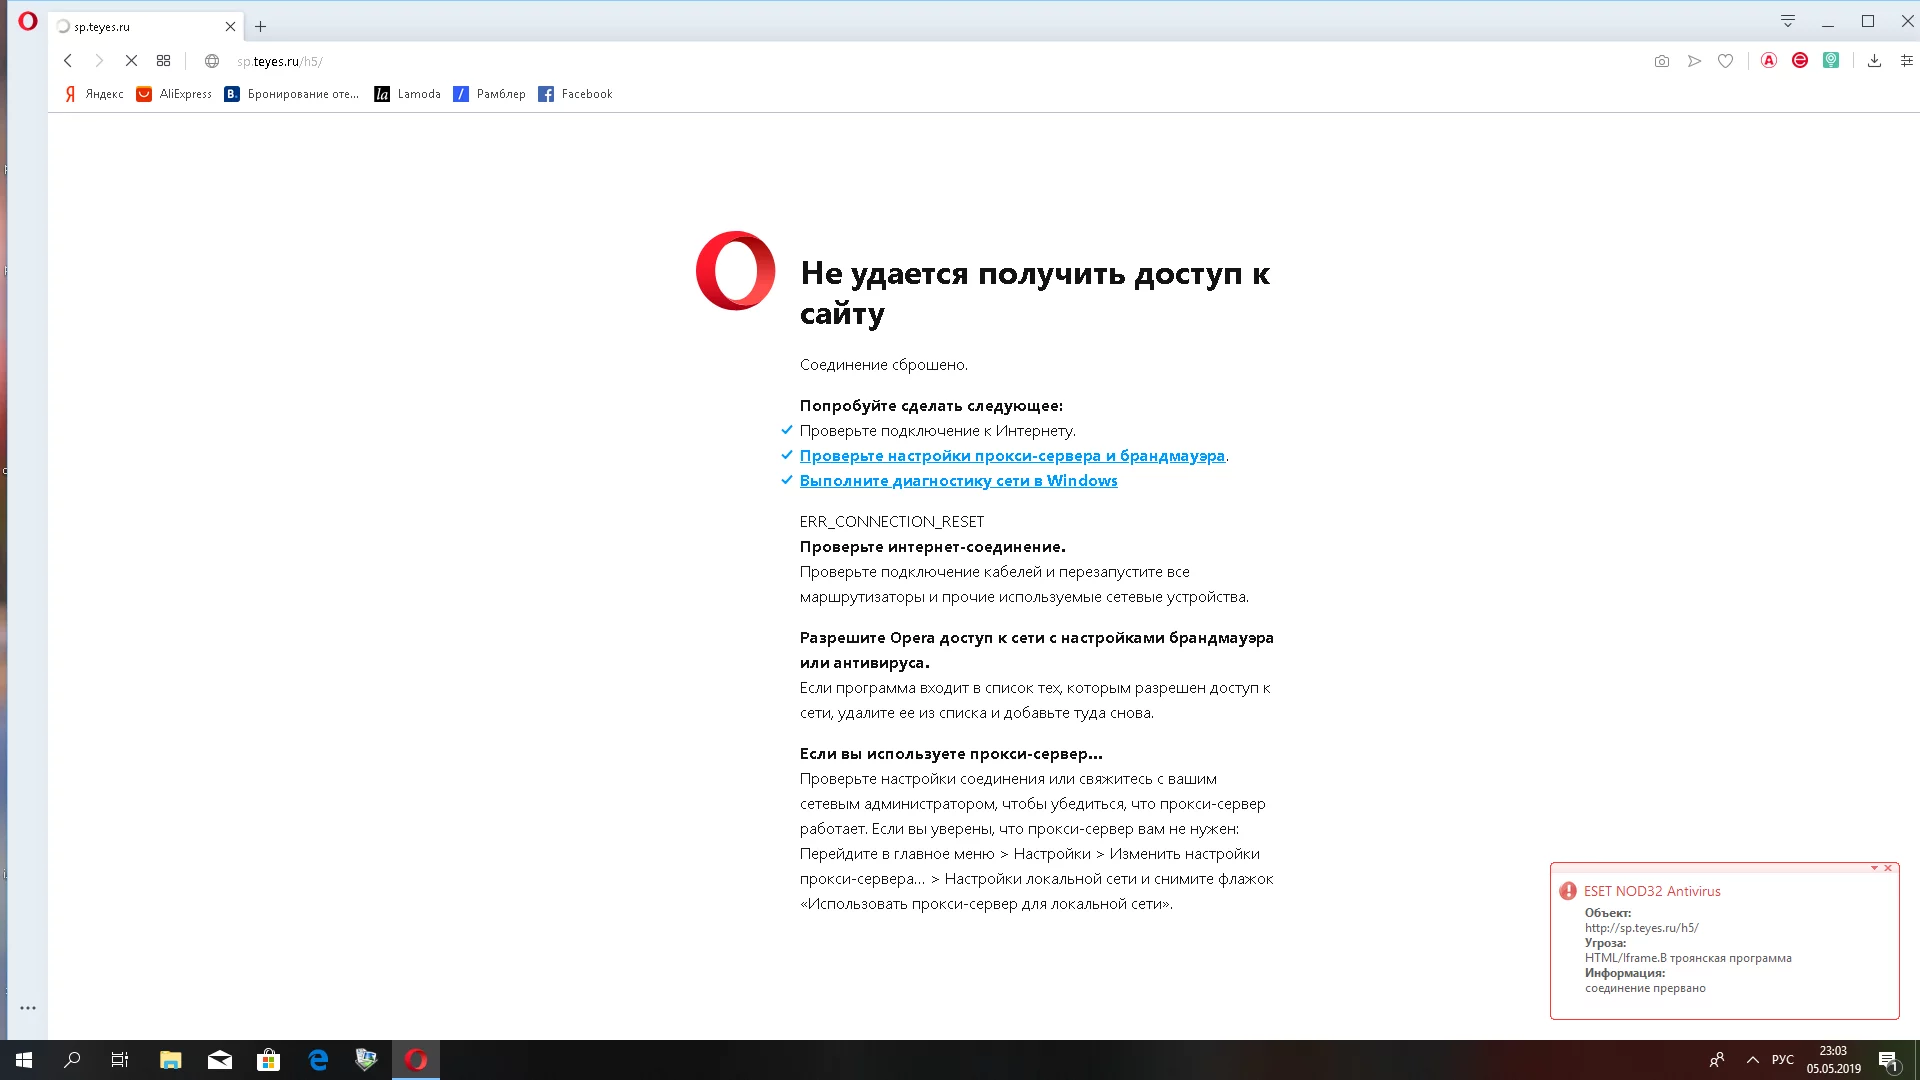The image size is (1920, 1080).
Task: Take a snapshot with the camera icon
Action: point(1662,61)
